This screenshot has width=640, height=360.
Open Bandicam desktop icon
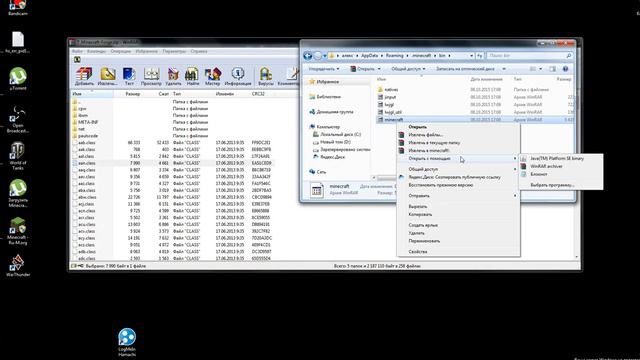[x=18, y=7]
